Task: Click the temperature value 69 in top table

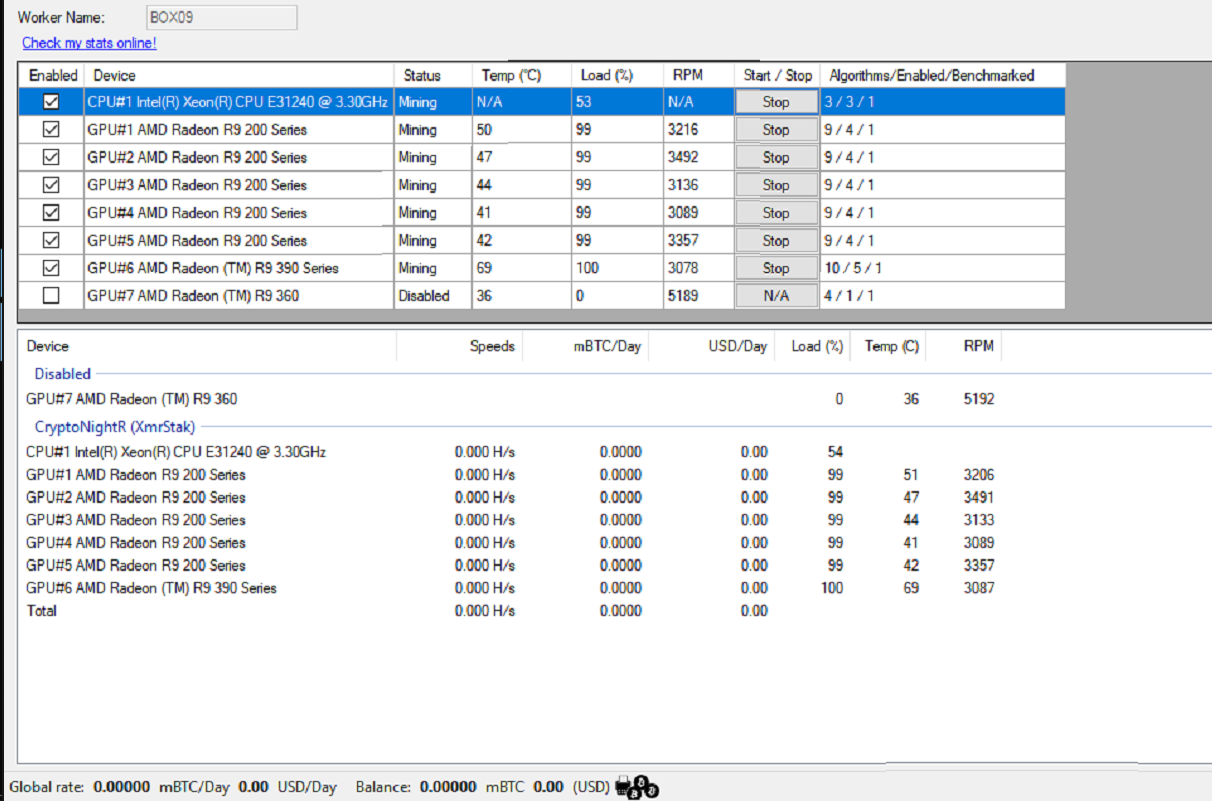Action: pyautogui.click(x=485, y=268)
